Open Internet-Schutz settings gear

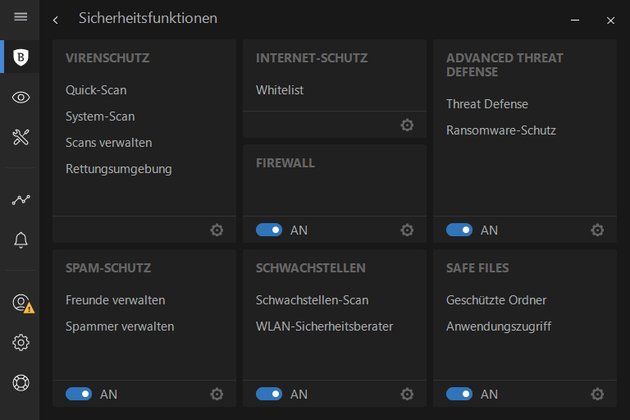click(x=407, y=125)
